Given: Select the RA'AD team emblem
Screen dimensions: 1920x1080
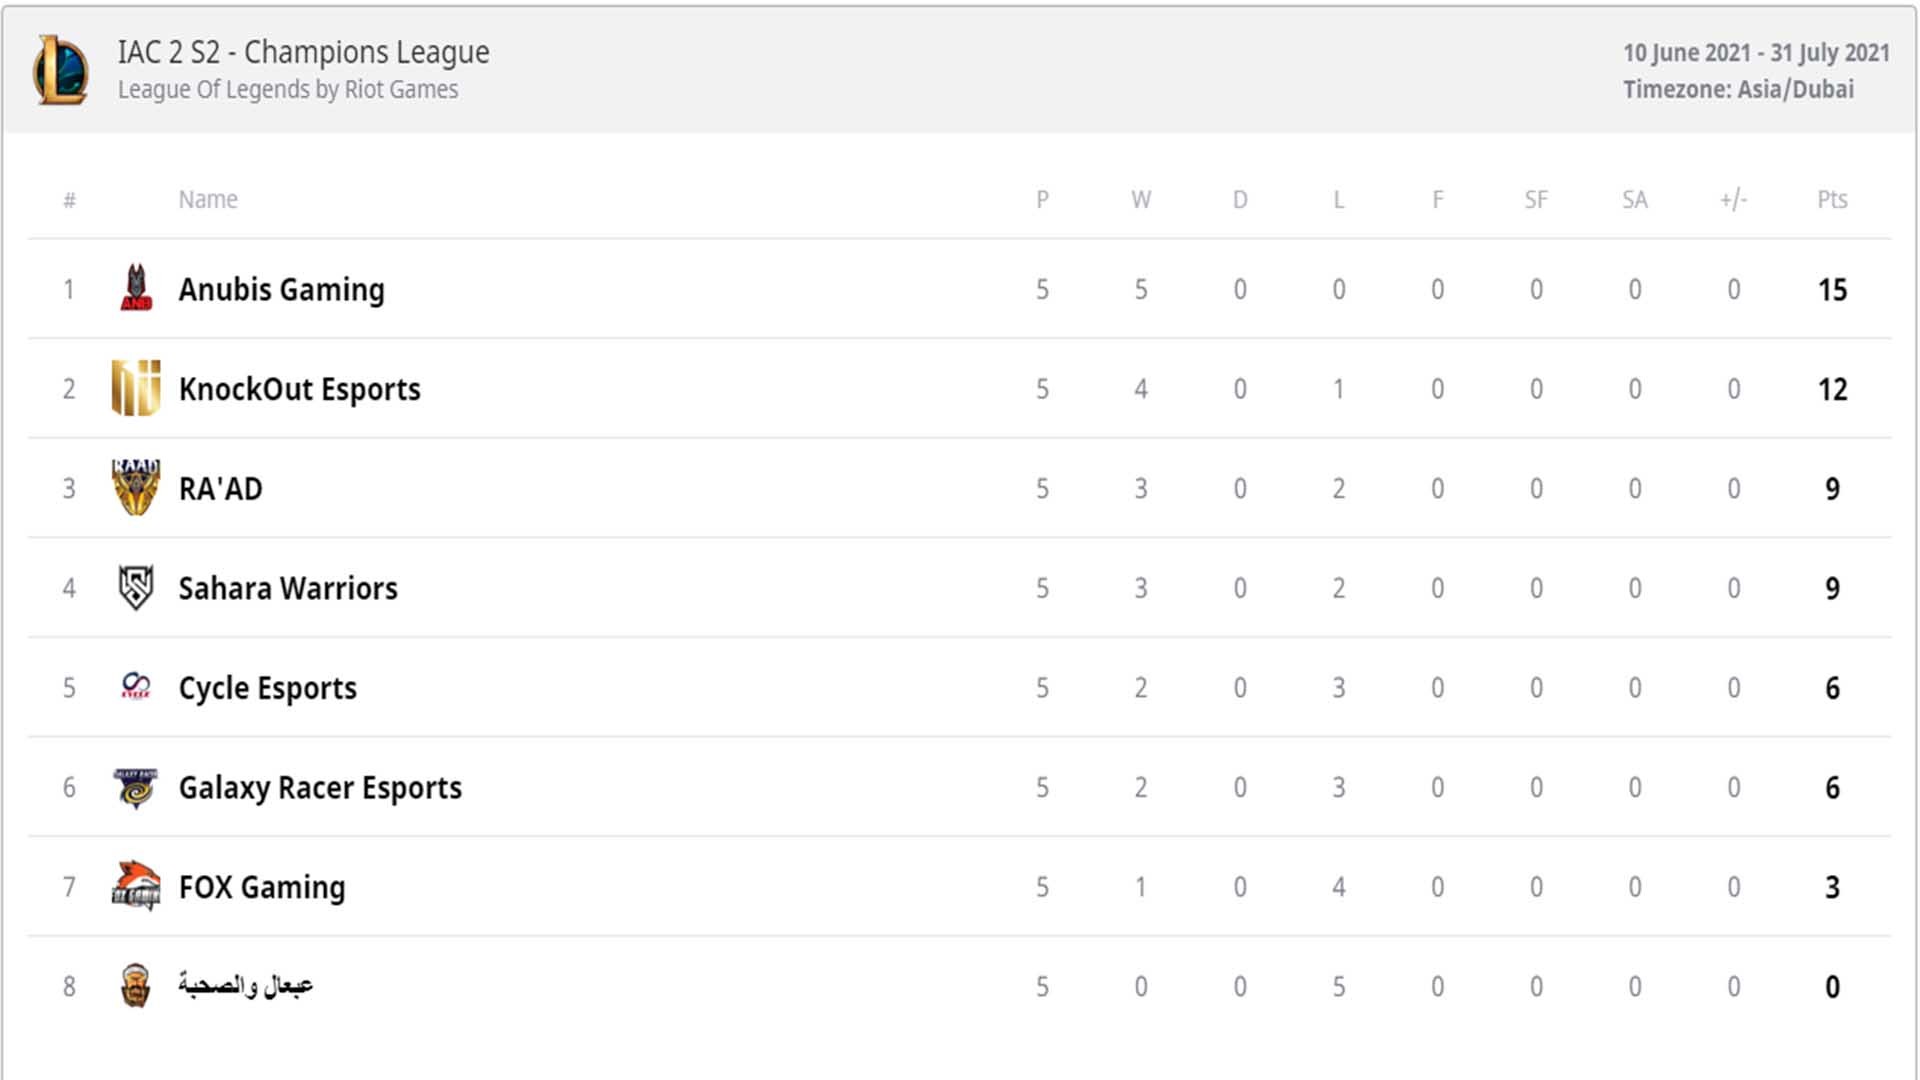Looking at the screenshot, I should (x=136, y=487).
